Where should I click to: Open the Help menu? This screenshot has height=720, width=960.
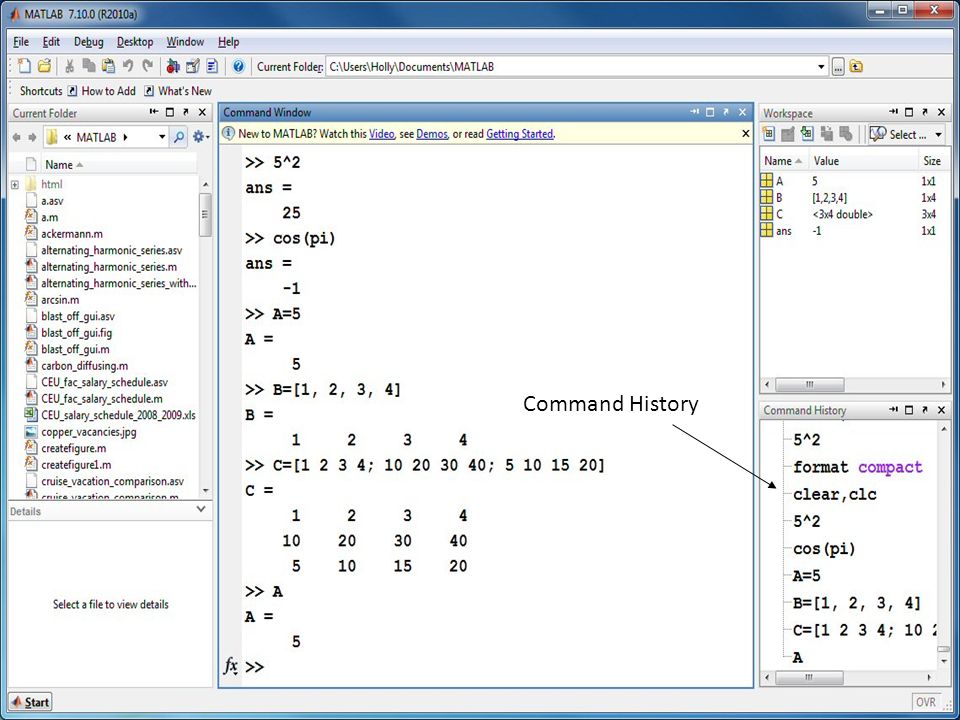tap(228, 42)
